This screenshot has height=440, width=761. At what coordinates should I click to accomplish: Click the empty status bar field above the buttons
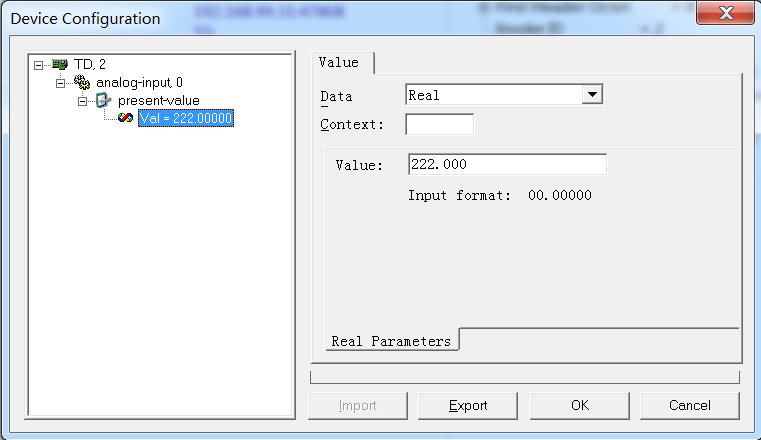click(525, 377)
